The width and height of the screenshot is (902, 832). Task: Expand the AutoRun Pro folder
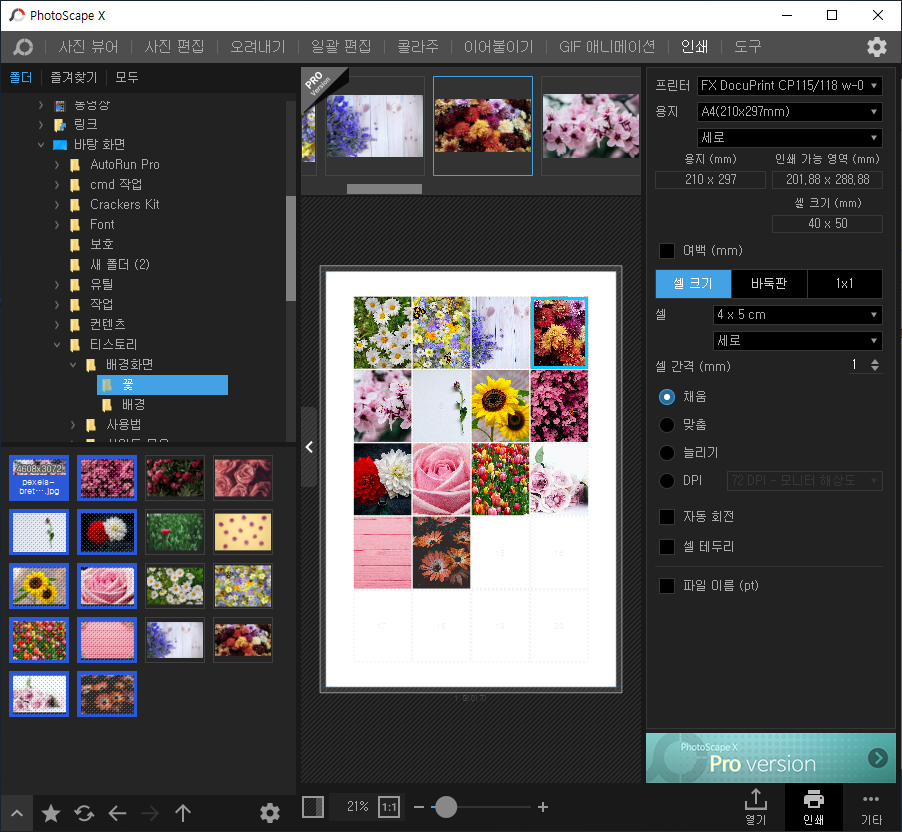56,165
